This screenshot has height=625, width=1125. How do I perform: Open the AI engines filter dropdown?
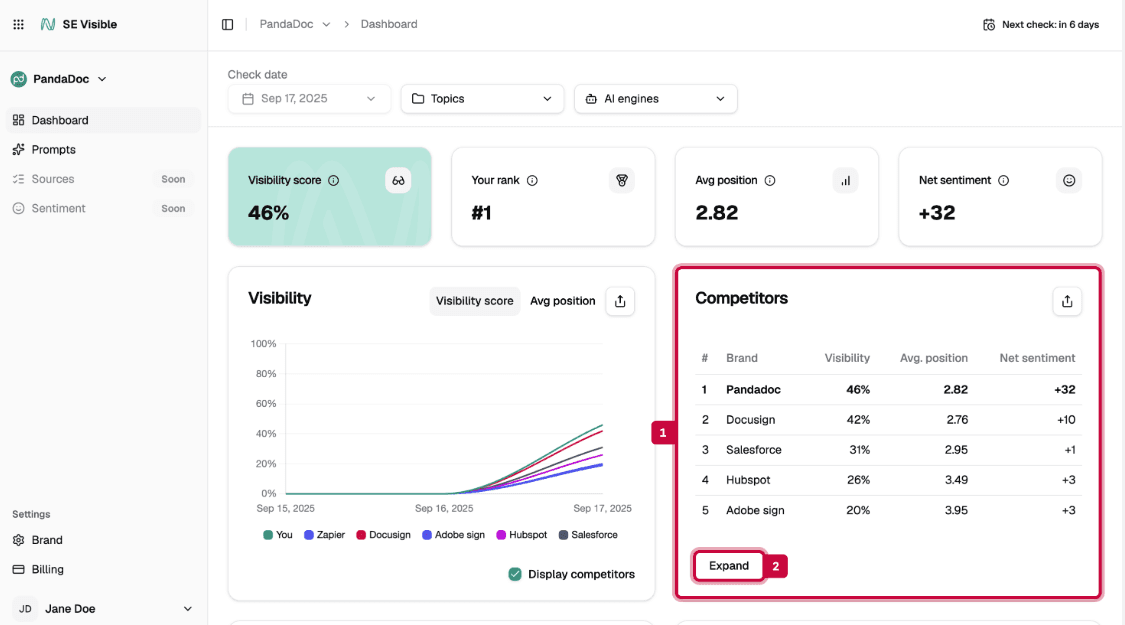pos(656,98)
